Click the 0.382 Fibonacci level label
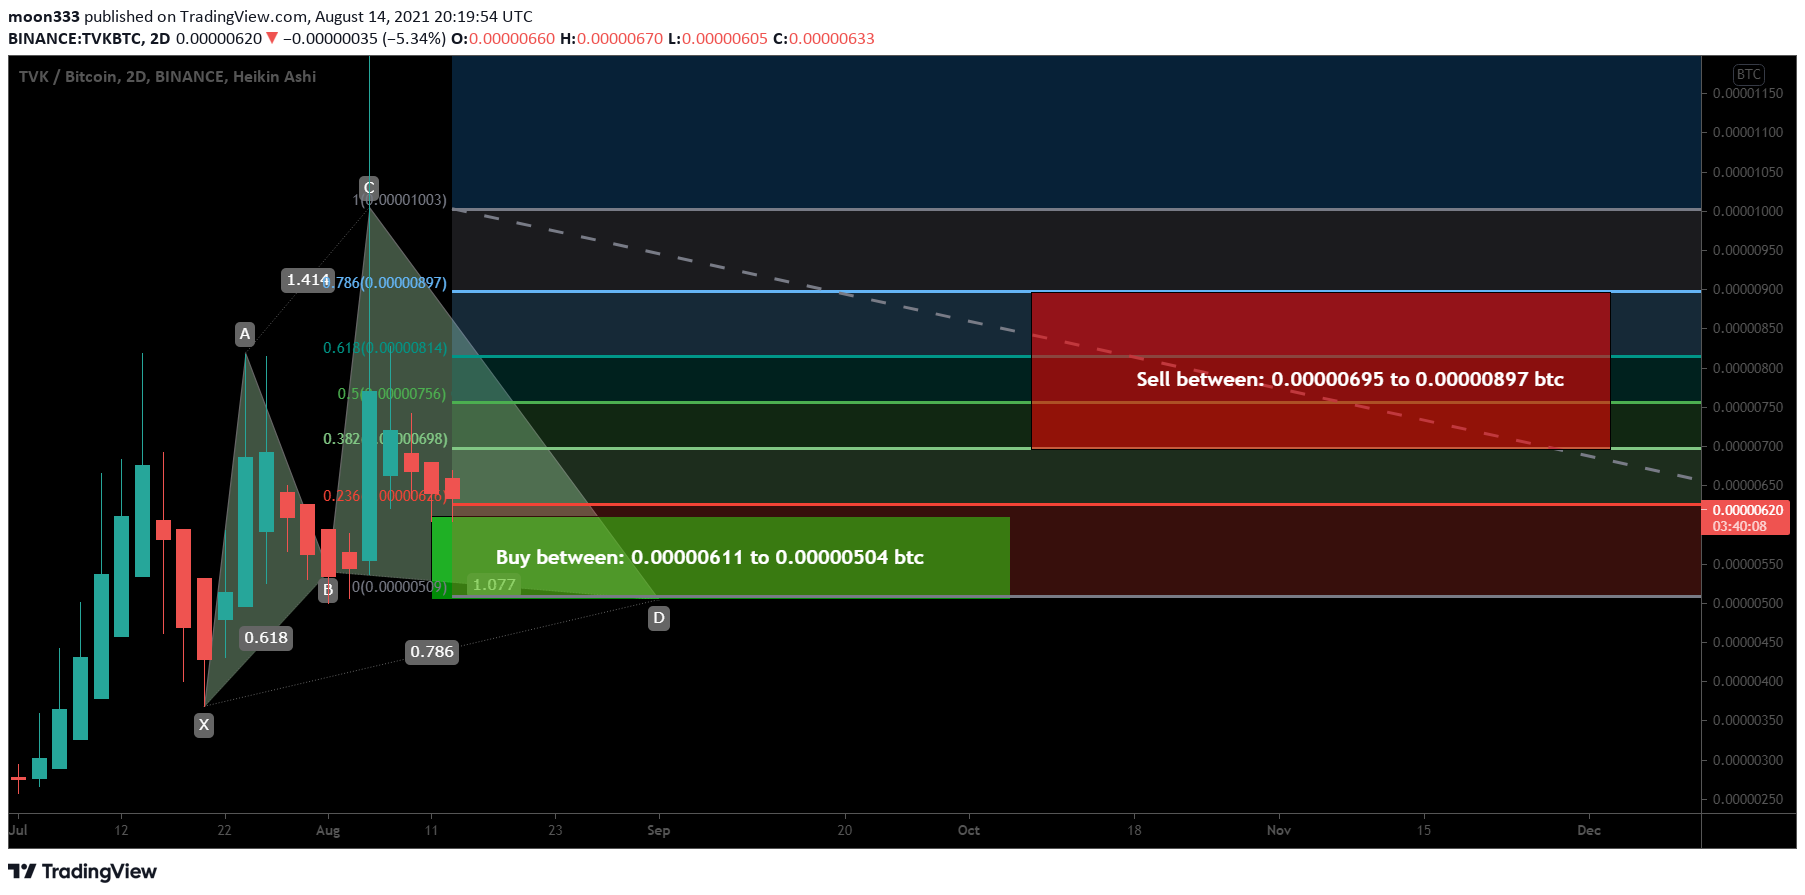Viewport: 1805px width, 895px height. 385,439
